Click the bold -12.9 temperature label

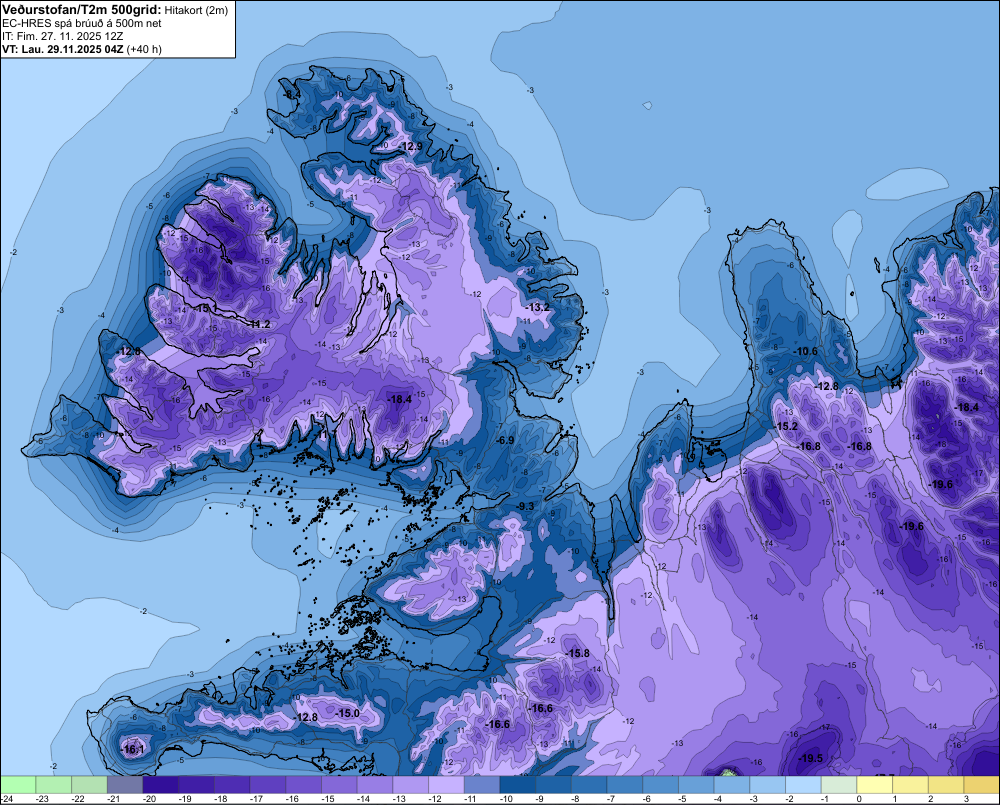411,147
